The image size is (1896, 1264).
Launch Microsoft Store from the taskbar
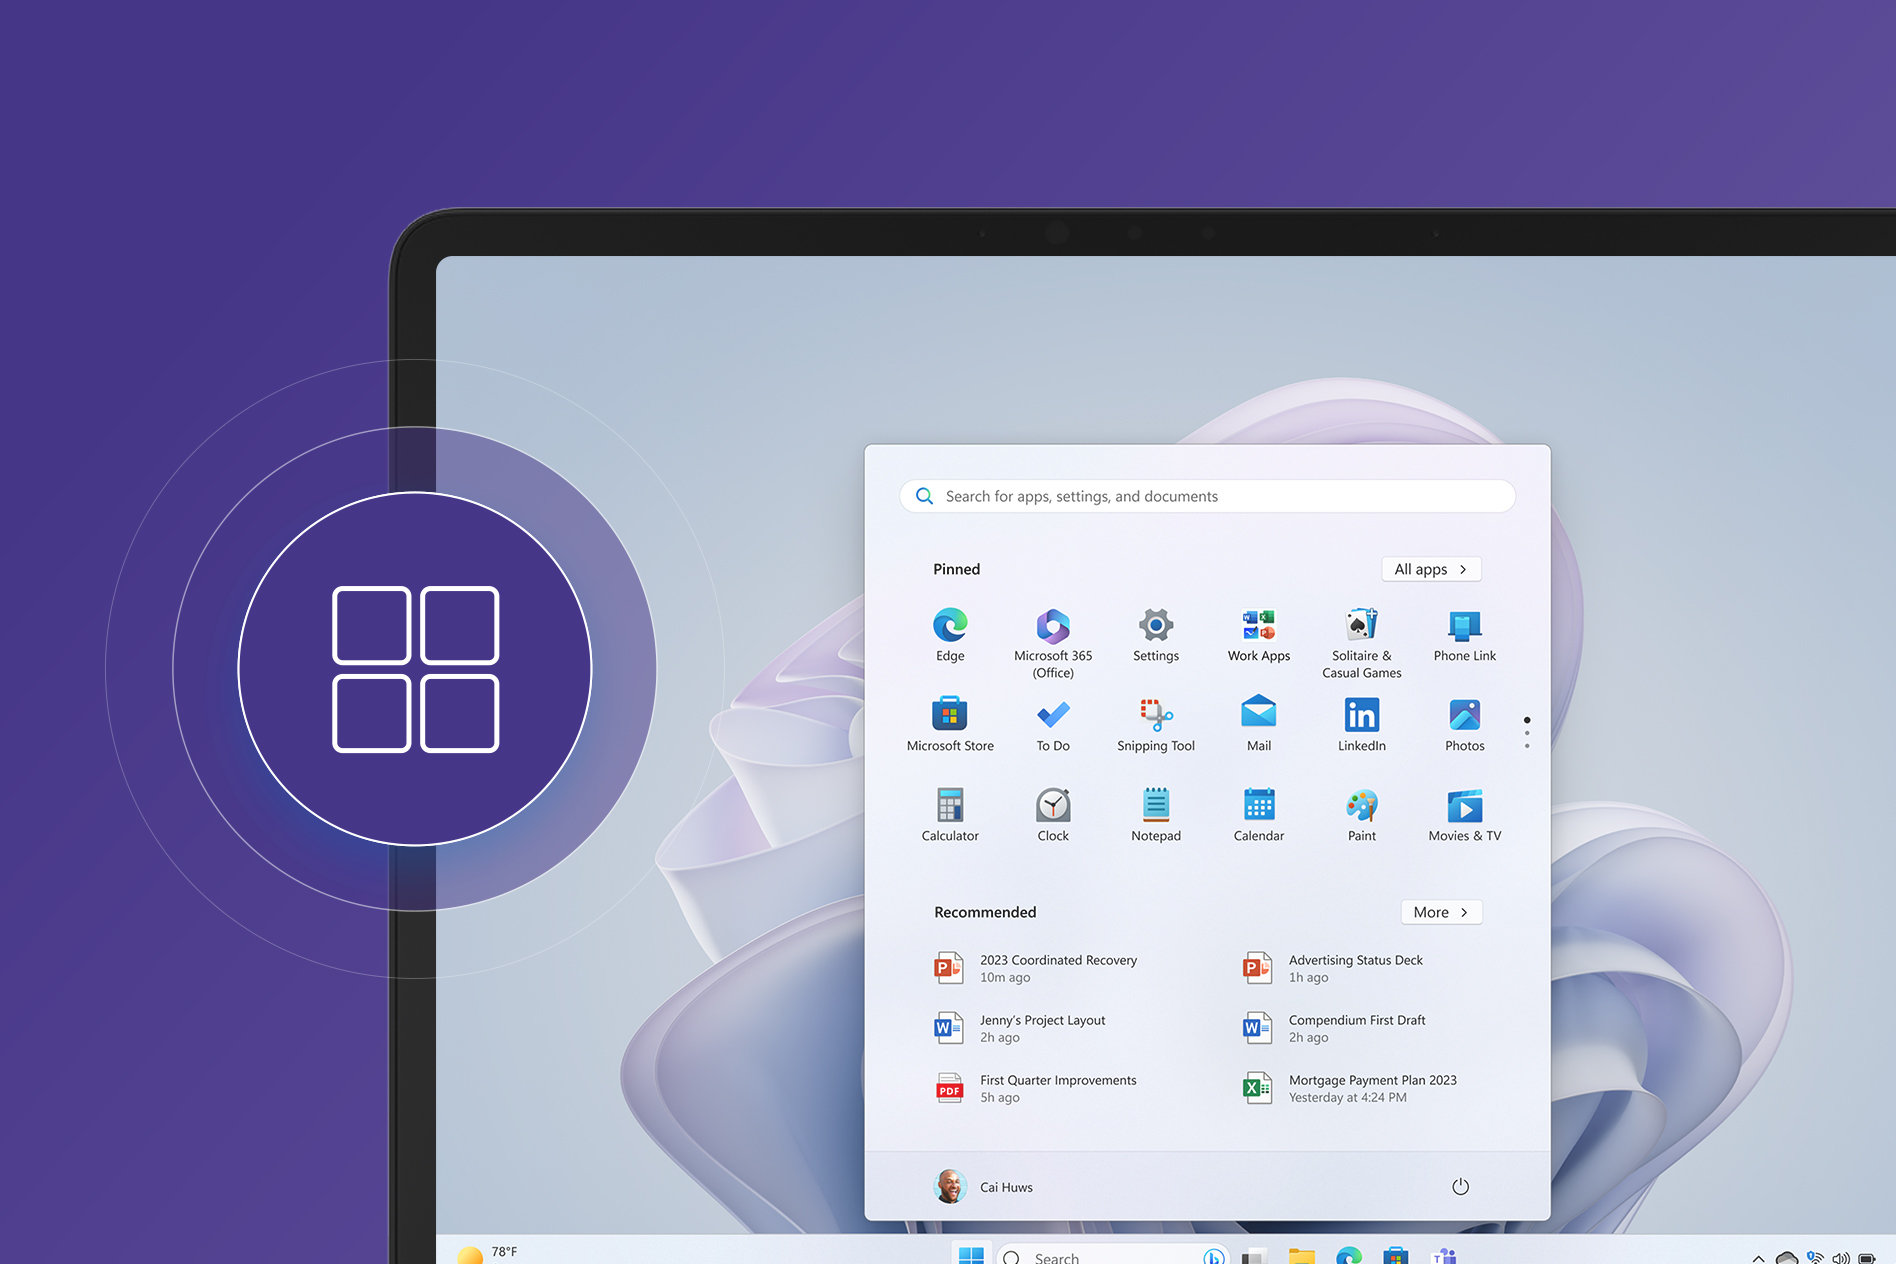pos(1395,1257)
